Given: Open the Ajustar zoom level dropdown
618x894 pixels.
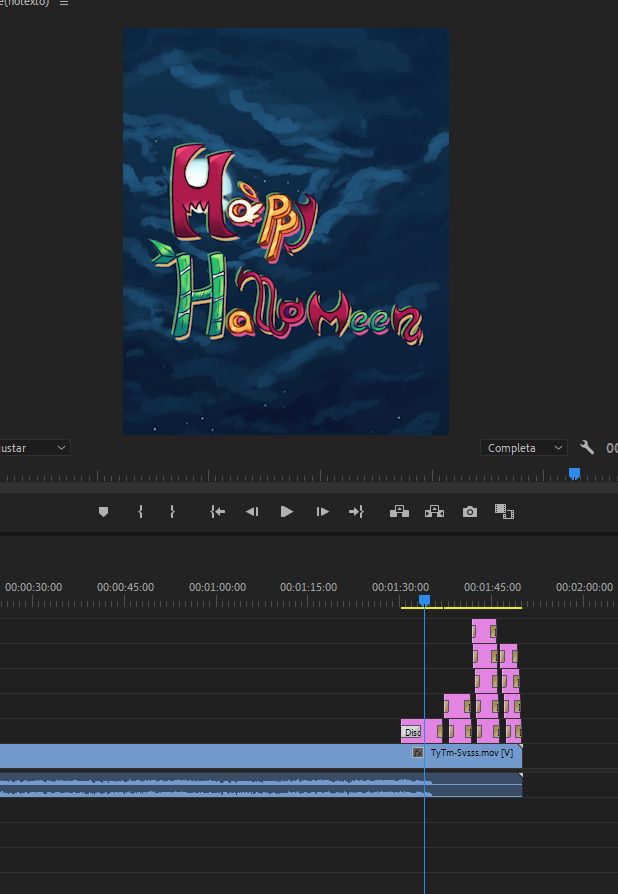Looking at the screenshot, I should (35, 448).
